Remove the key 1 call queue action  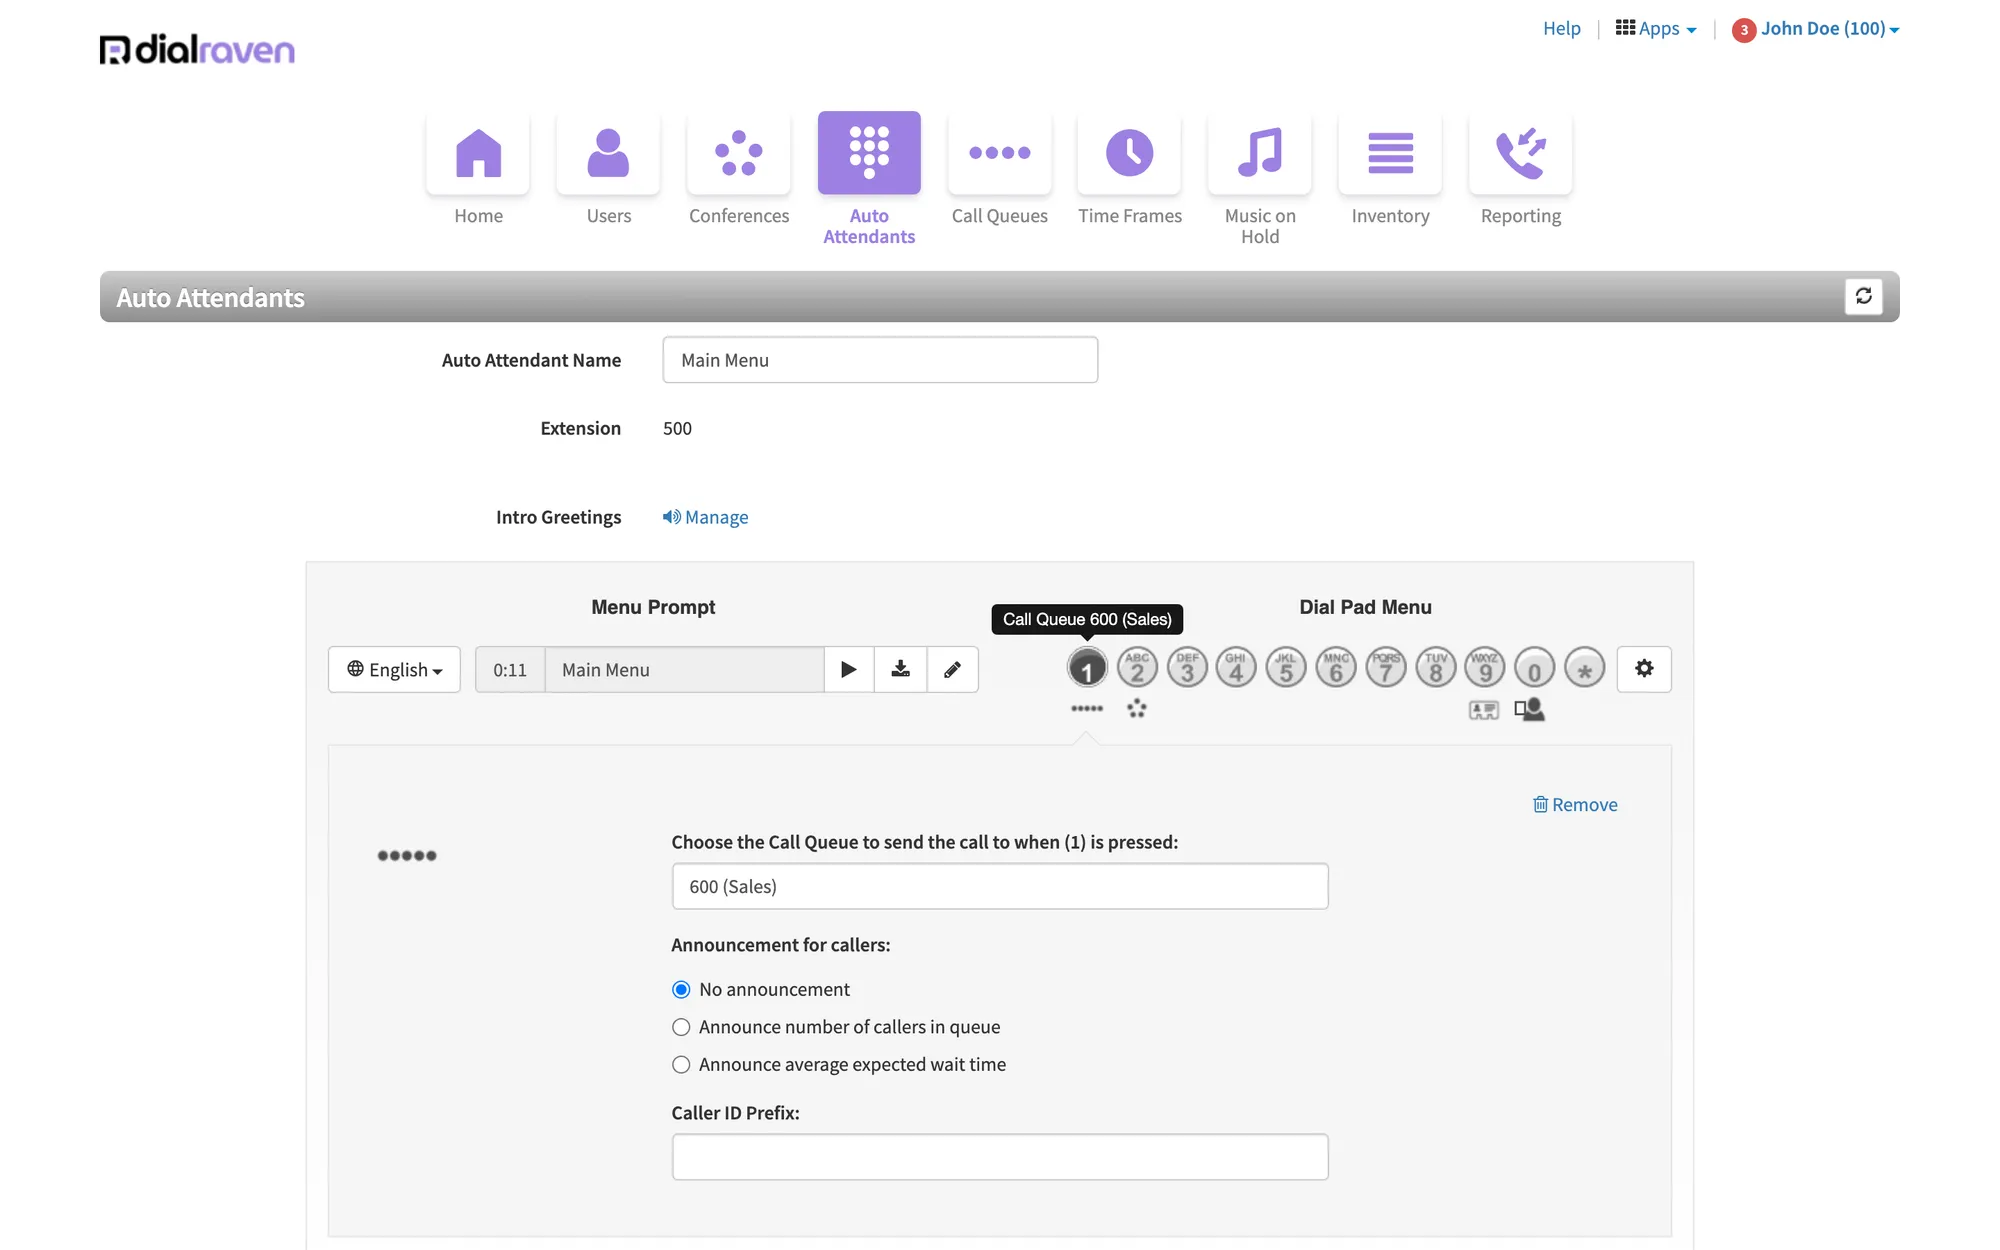[x=1575, y=805]
